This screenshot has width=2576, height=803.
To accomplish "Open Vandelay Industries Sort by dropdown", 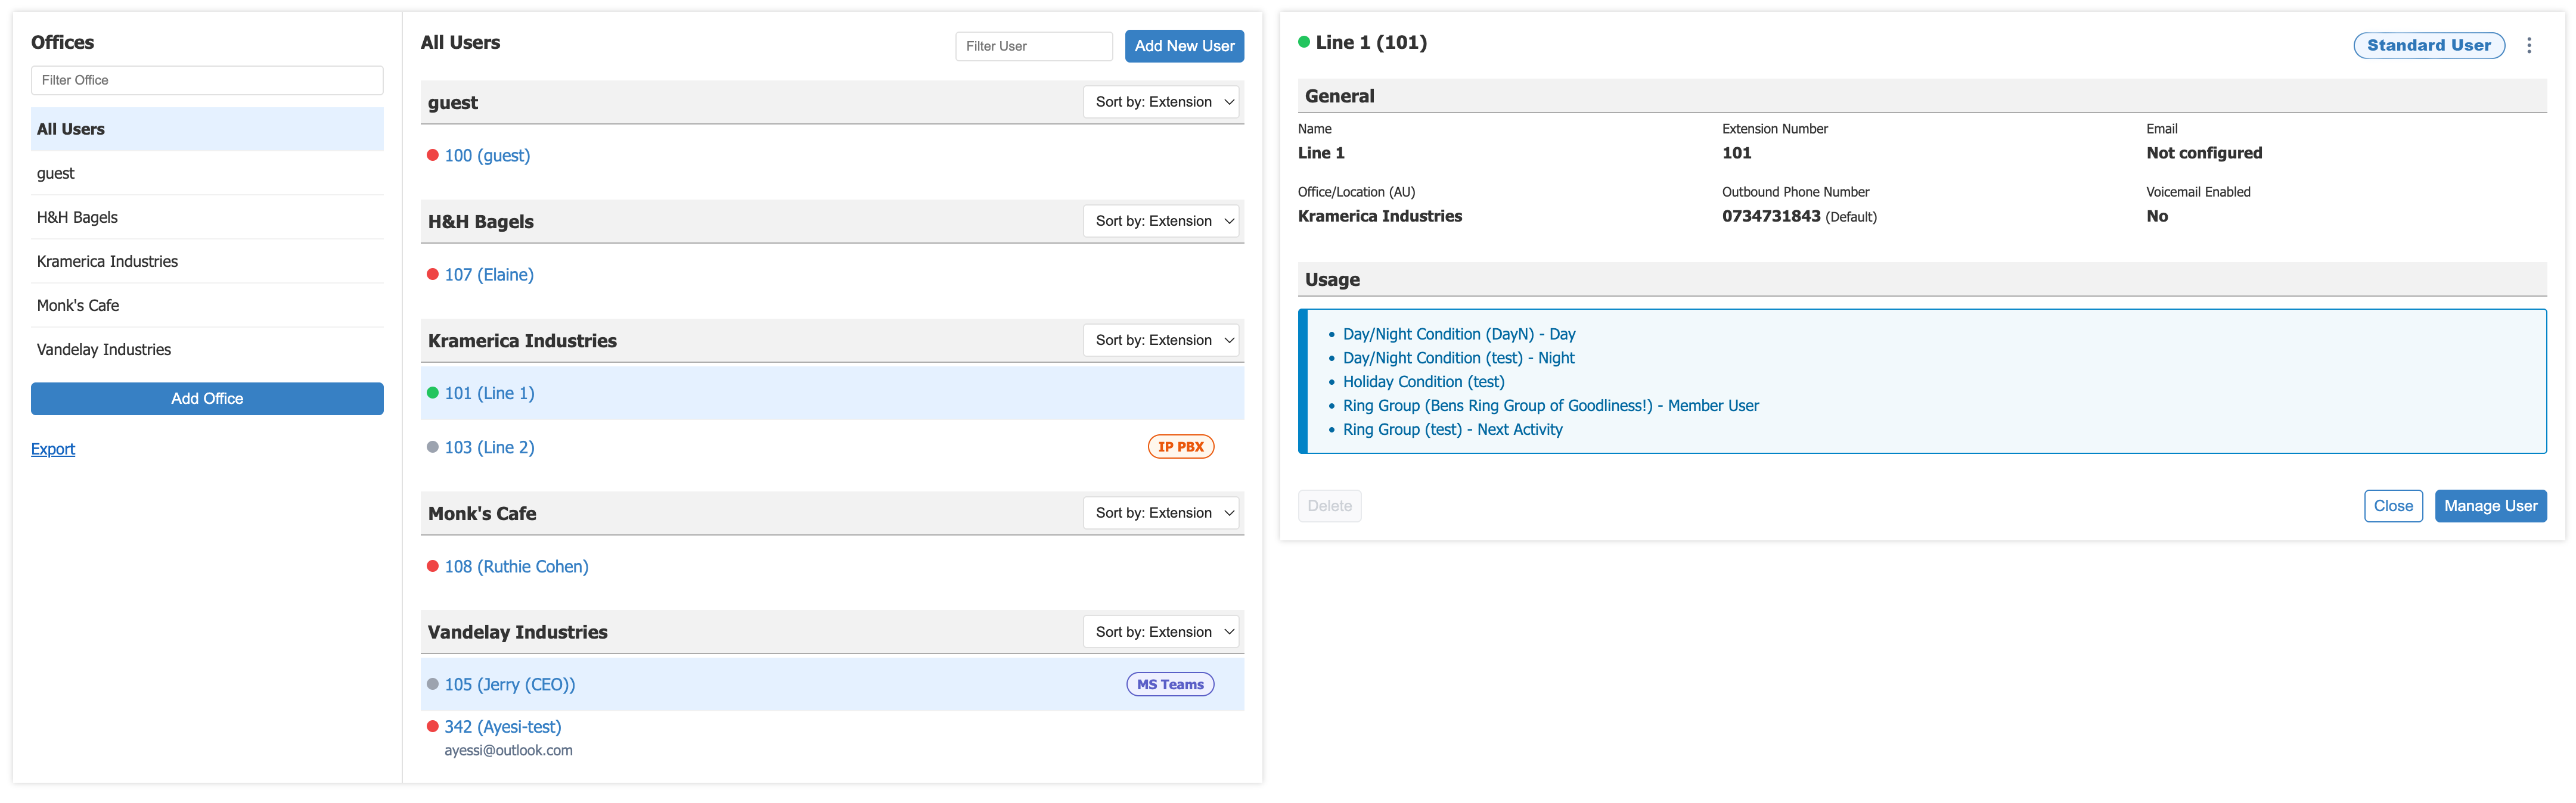I will pos(1161,632).
